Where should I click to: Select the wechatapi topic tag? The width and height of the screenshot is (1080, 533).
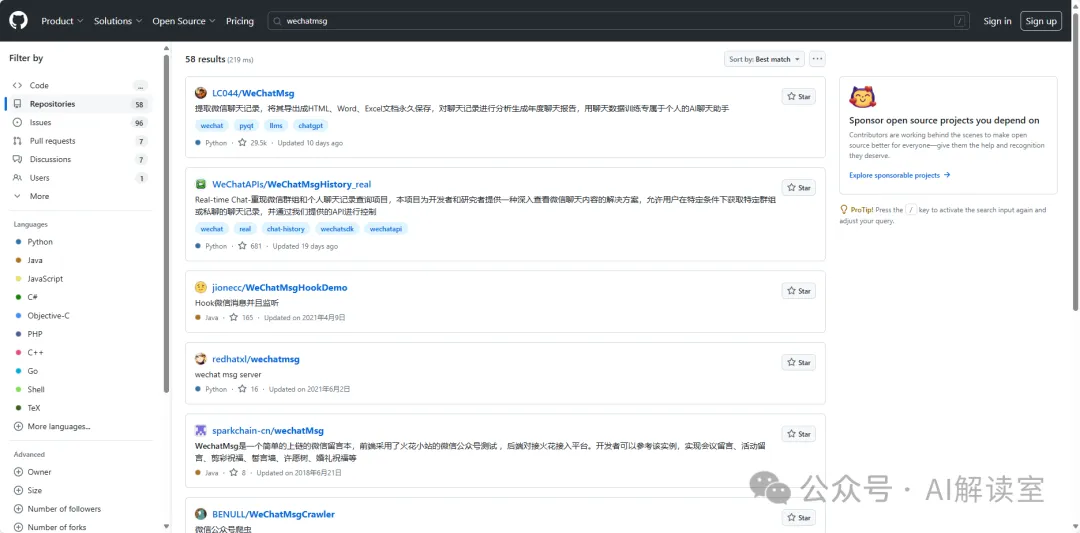click(386, 229)
